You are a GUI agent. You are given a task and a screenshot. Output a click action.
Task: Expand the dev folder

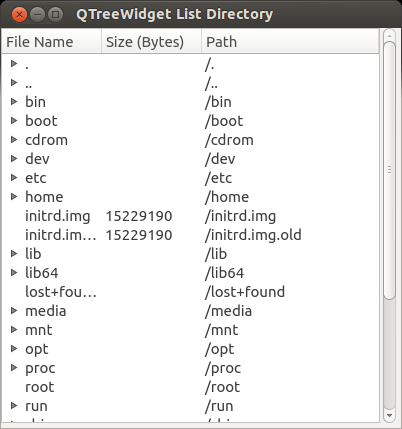14,158
